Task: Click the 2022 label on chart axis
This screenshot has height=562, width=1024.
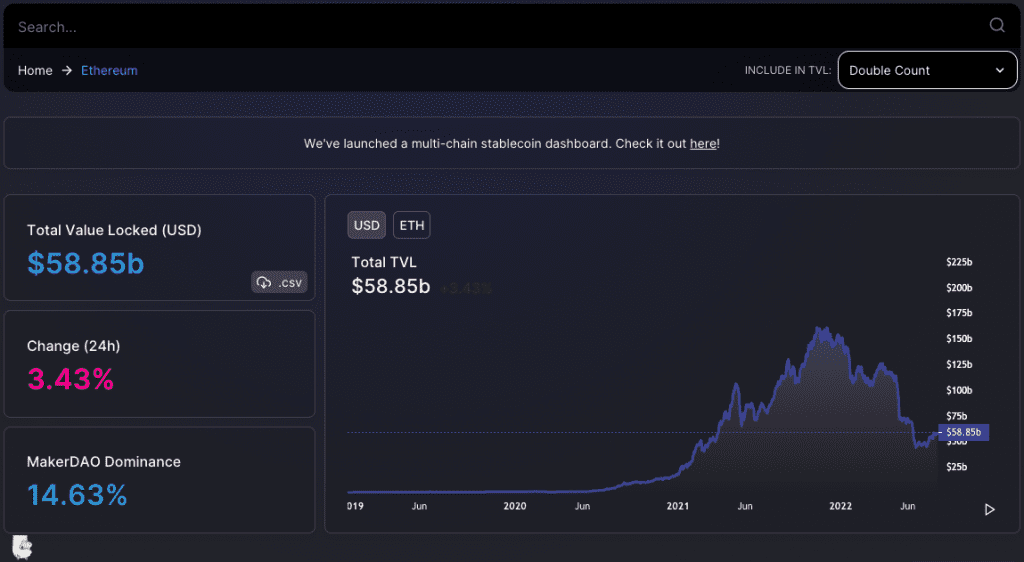Action: (840, 506)
